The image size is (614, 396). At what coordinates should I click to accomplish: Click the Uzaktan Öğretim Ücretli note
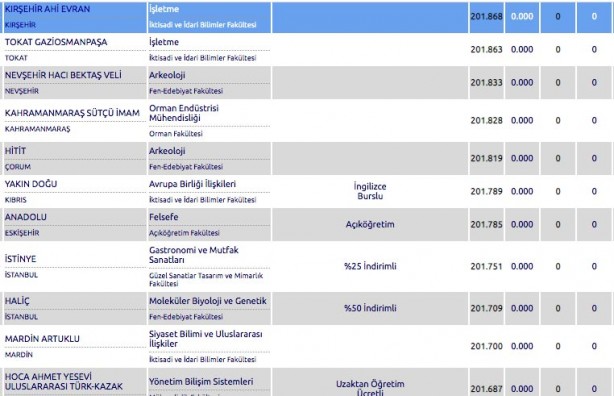pyautogui.click(x=370, y=388)
